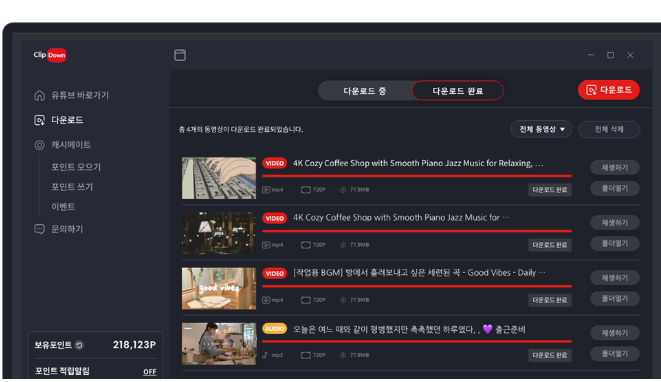Click progress bar of 작업용 BGM video
Image resolution: width=661 pixels, height=382 pixels.
tap(417, 286)
